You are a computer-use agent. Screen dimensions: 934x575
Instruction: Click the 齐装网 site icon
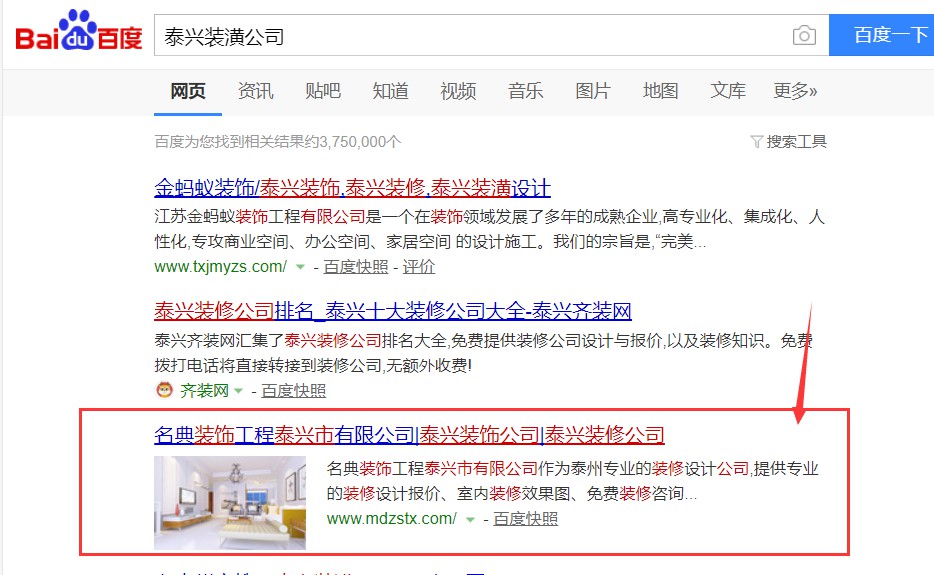point(163,390)
